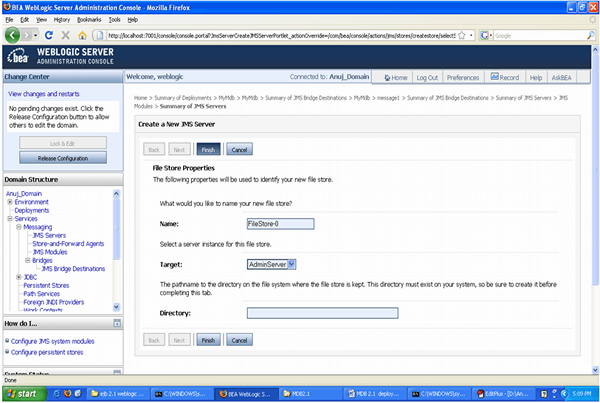Image resolution: width=600 pixels, height=403 pixels.
Task: Expand the JDBC tree node
Action: point(17,276)
